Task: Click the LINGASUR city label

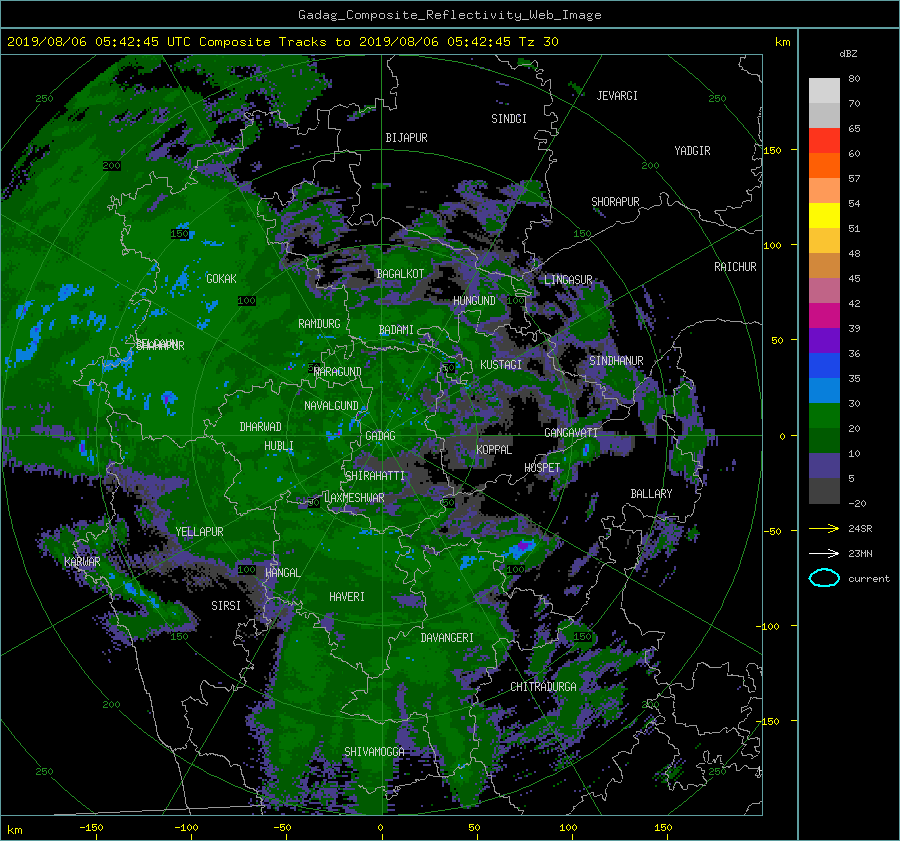Action: point(568,280)
